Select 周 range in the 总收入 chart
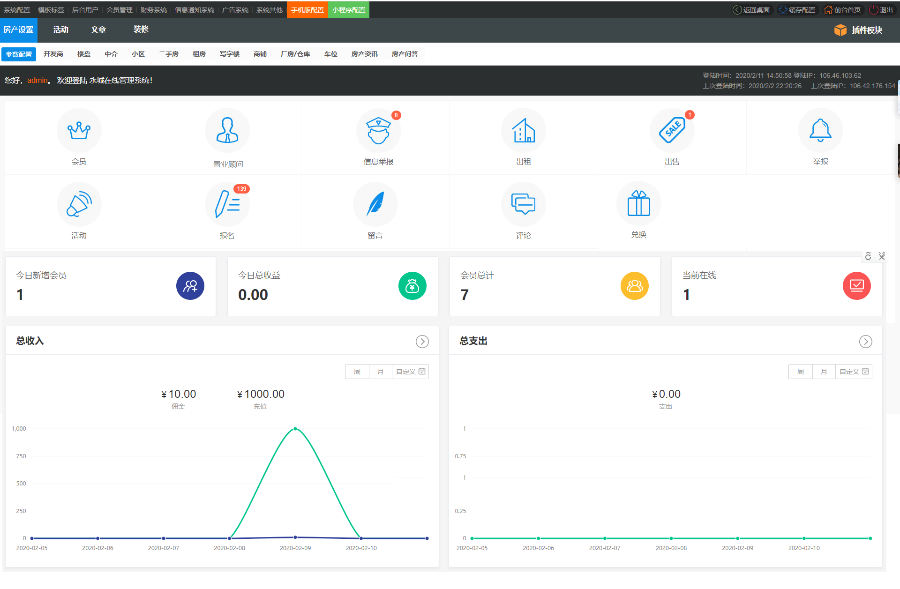 pyautogui.click(x=357, y=372)
